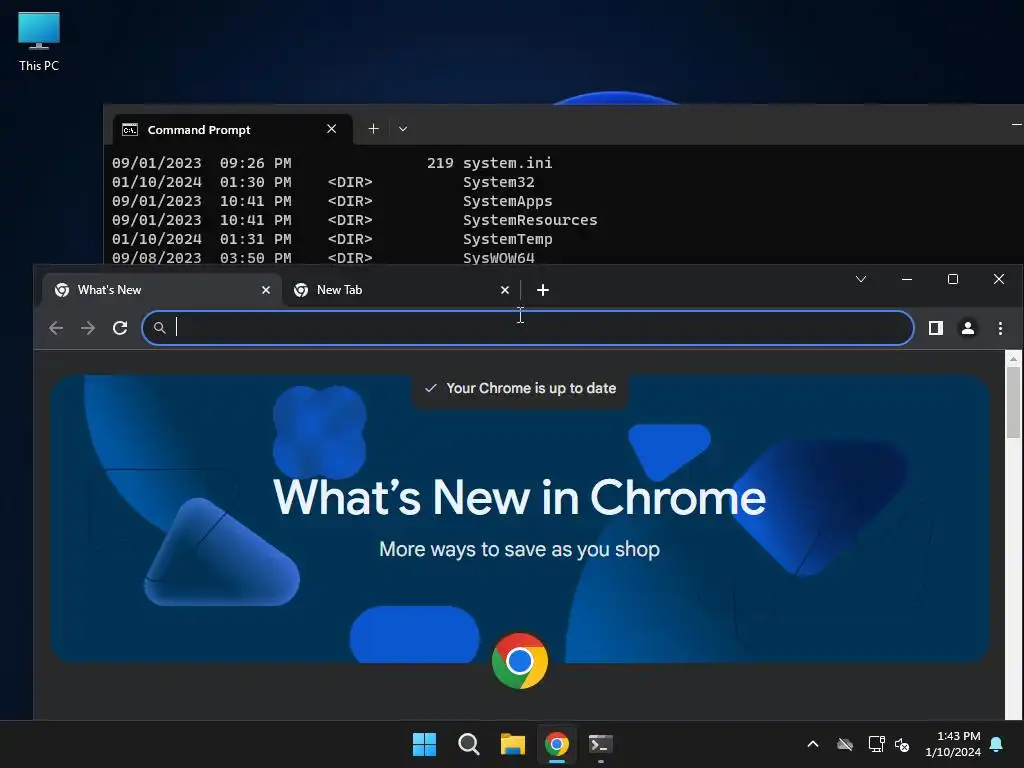Launch File Explorer from the taskbar

click(513, 744)
